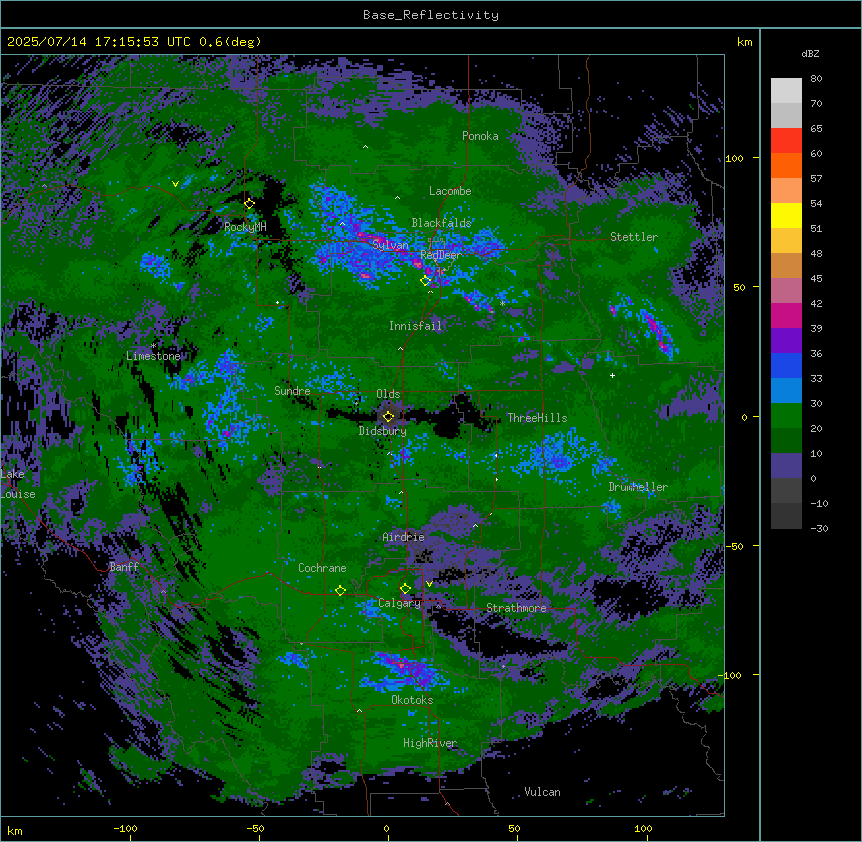Pick the purple 36-39 dBZ legend swatch
The image size is (862, 842).
(786, 341)
